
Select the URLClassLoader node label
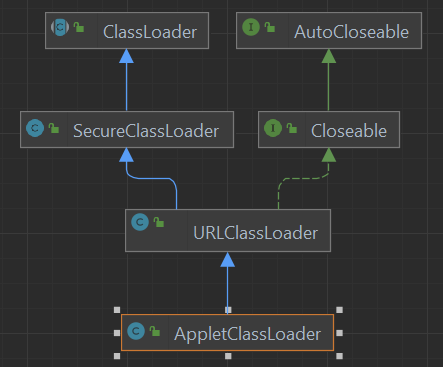click(x=256, y=233)
